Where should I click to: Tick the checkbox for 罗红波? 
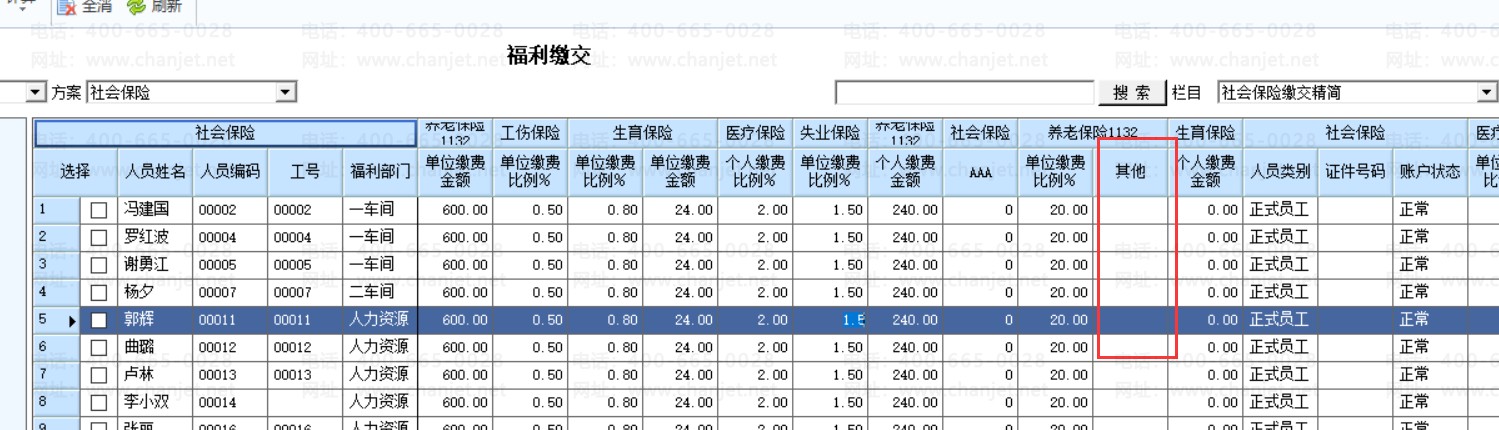point(98,238)
